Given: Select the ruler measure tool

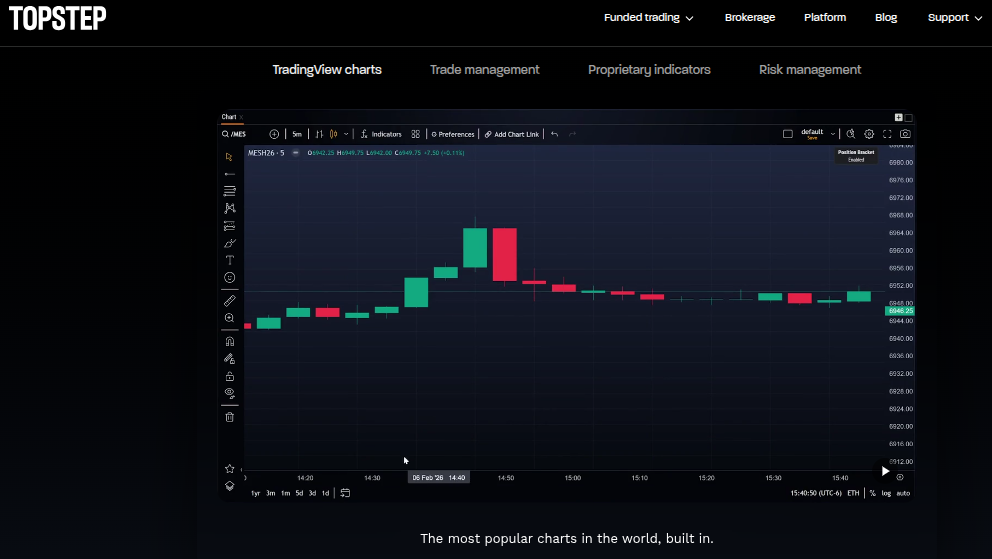Looking at the screenshot, I should coord(230,300).
